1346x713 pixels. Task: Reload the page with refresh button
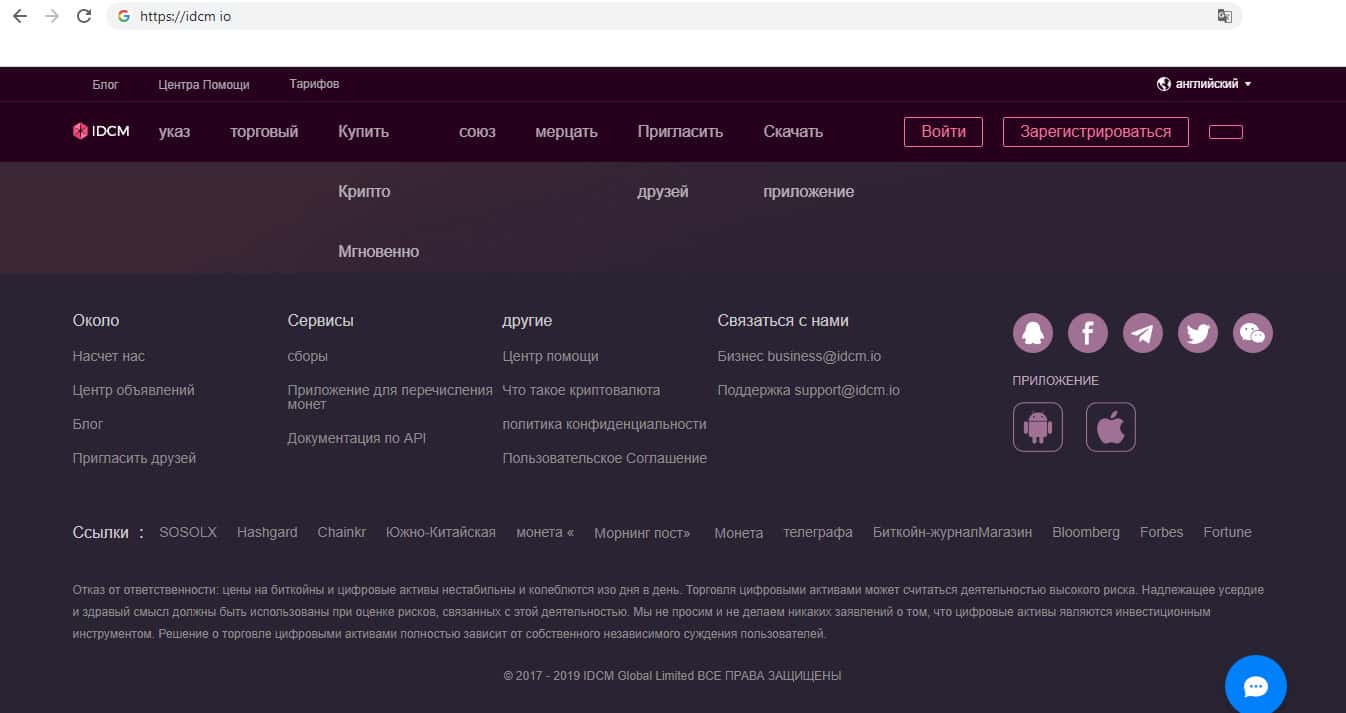coord(84,16)
